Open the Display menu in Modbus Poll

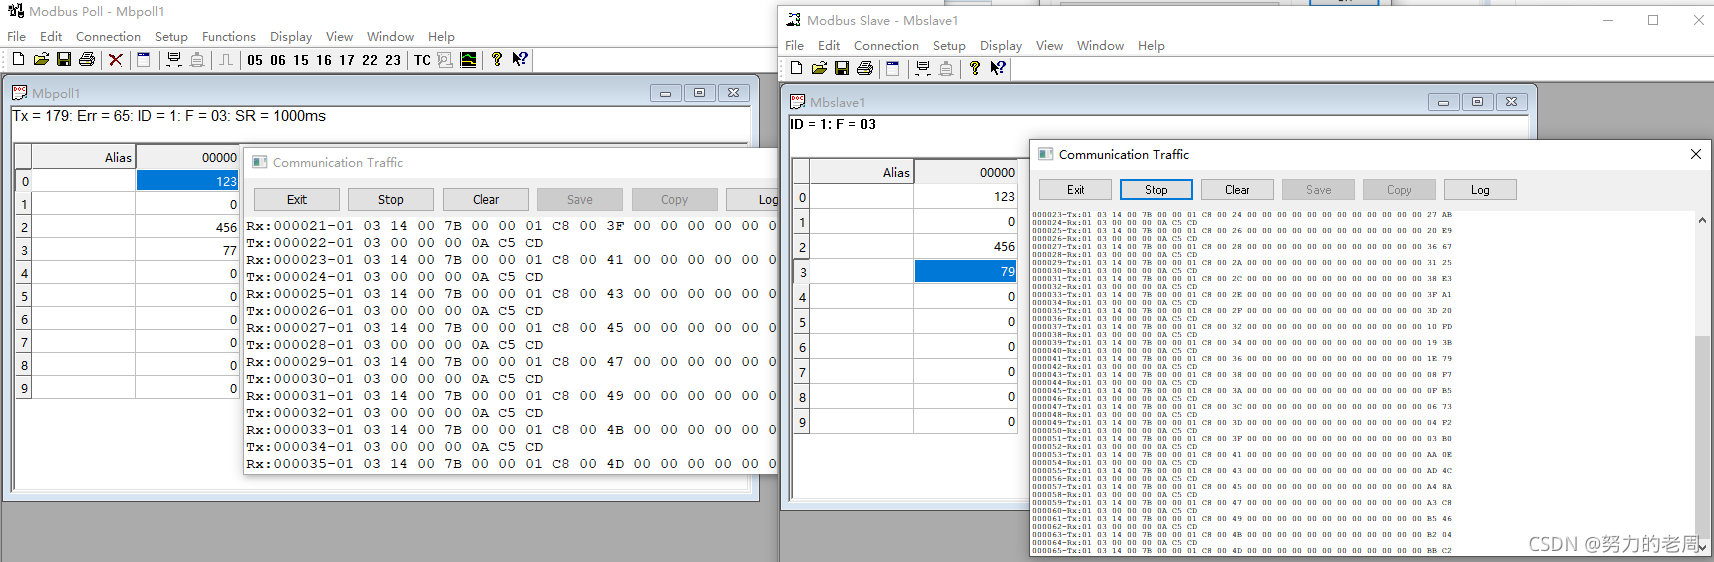tap(291, 36)
